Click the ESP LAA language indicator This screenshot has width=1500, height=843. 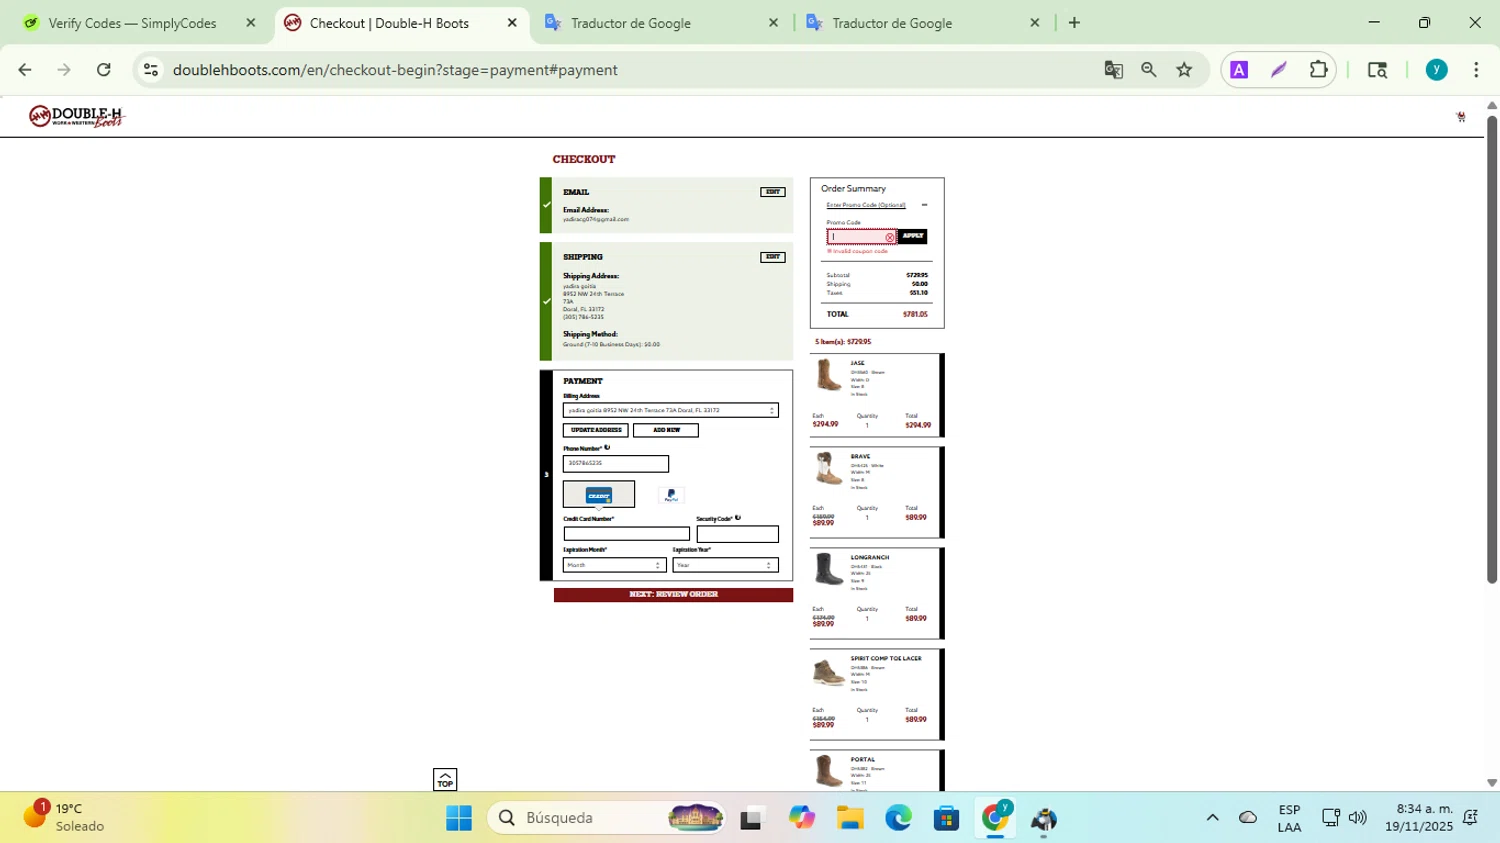point(1289,818)
